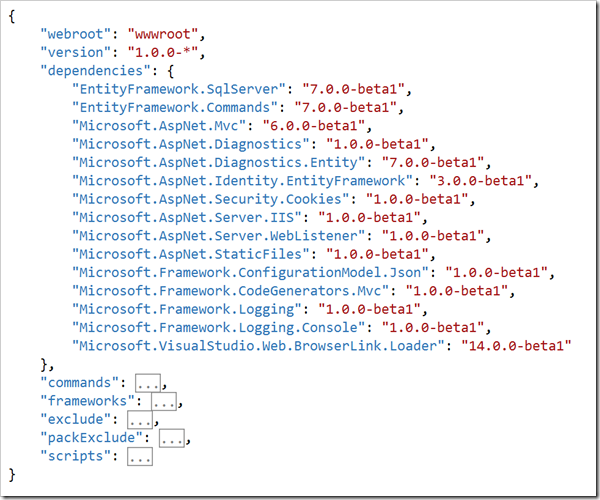Select the "3.0.0-beta1" version string
Screen dimensions: 600x500
click(x=481, y=181)
